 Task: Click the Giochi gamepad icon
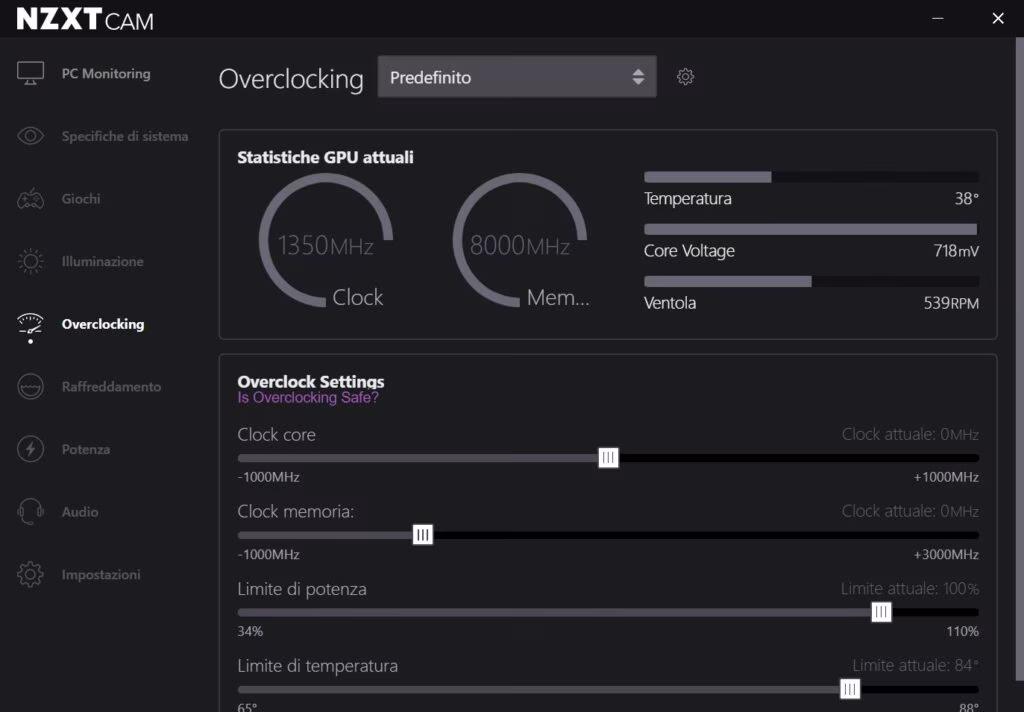(x=30, y=199)
